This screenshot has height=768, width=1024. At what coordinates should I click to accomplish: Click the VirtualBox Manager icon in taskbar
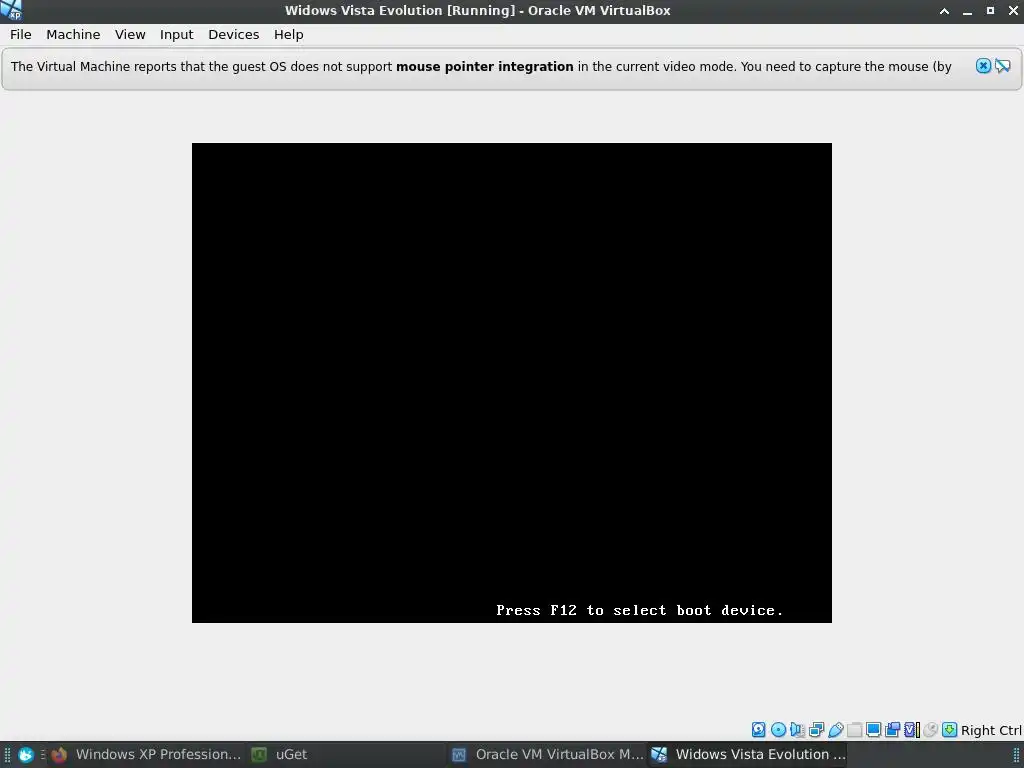tap(459, 754)
